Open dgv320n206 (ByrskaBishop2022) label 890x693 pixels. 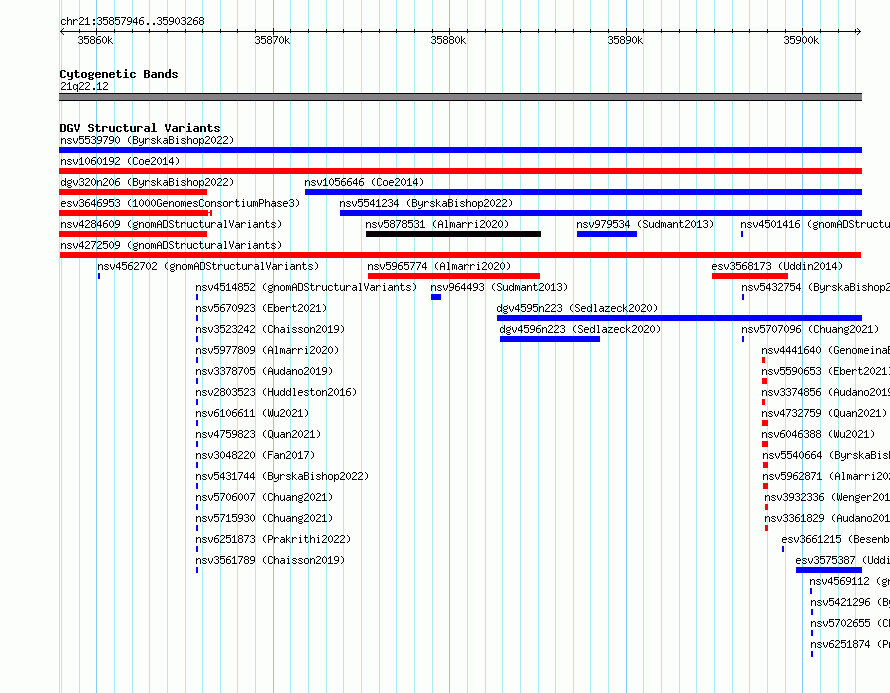[x=147, y=182]
